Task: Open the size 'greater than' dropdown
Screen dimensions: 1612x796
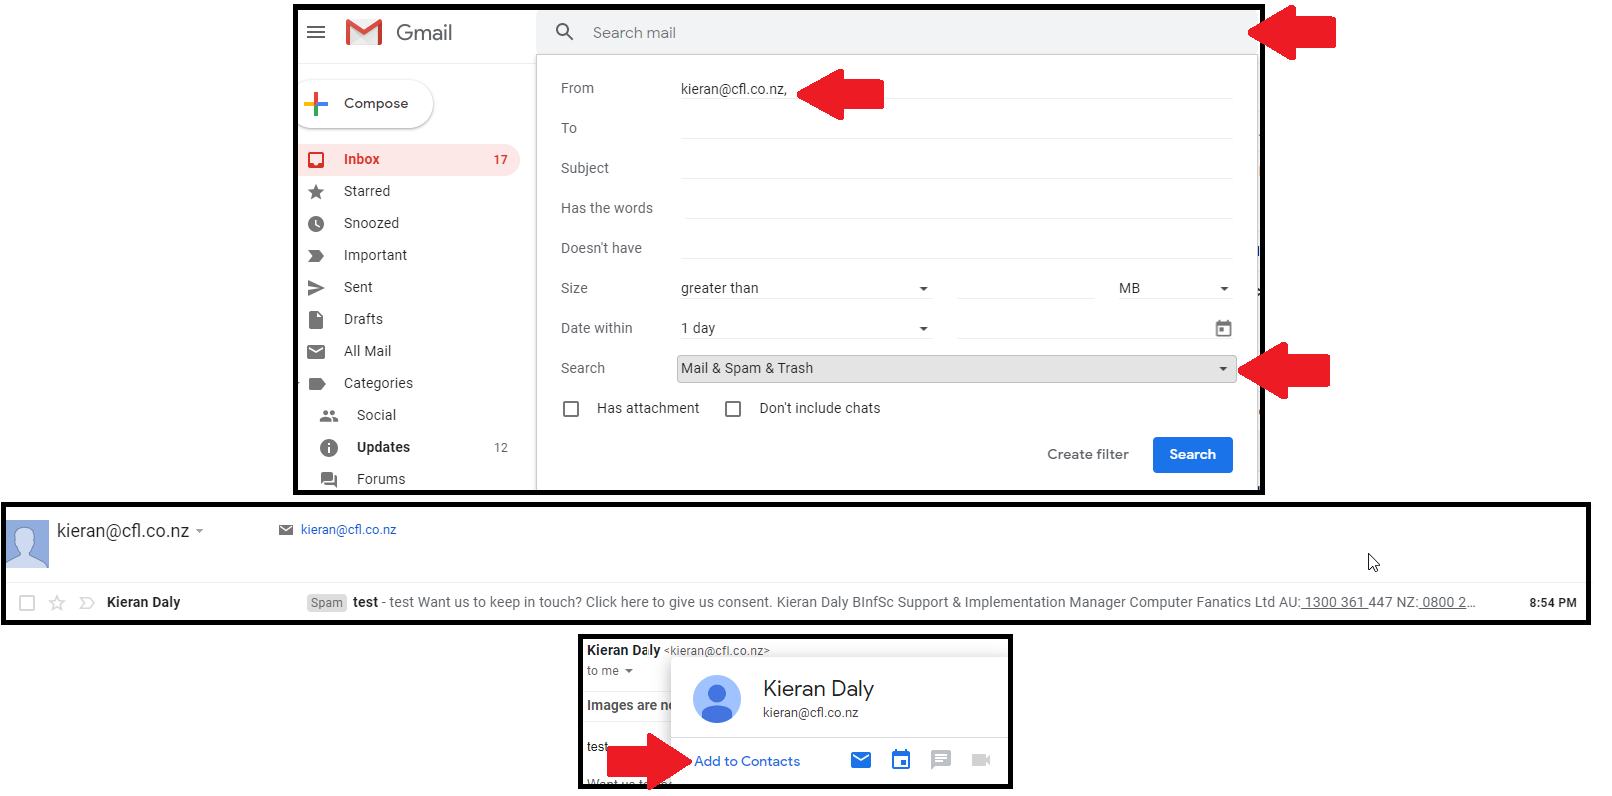Action: click(806, 288)
